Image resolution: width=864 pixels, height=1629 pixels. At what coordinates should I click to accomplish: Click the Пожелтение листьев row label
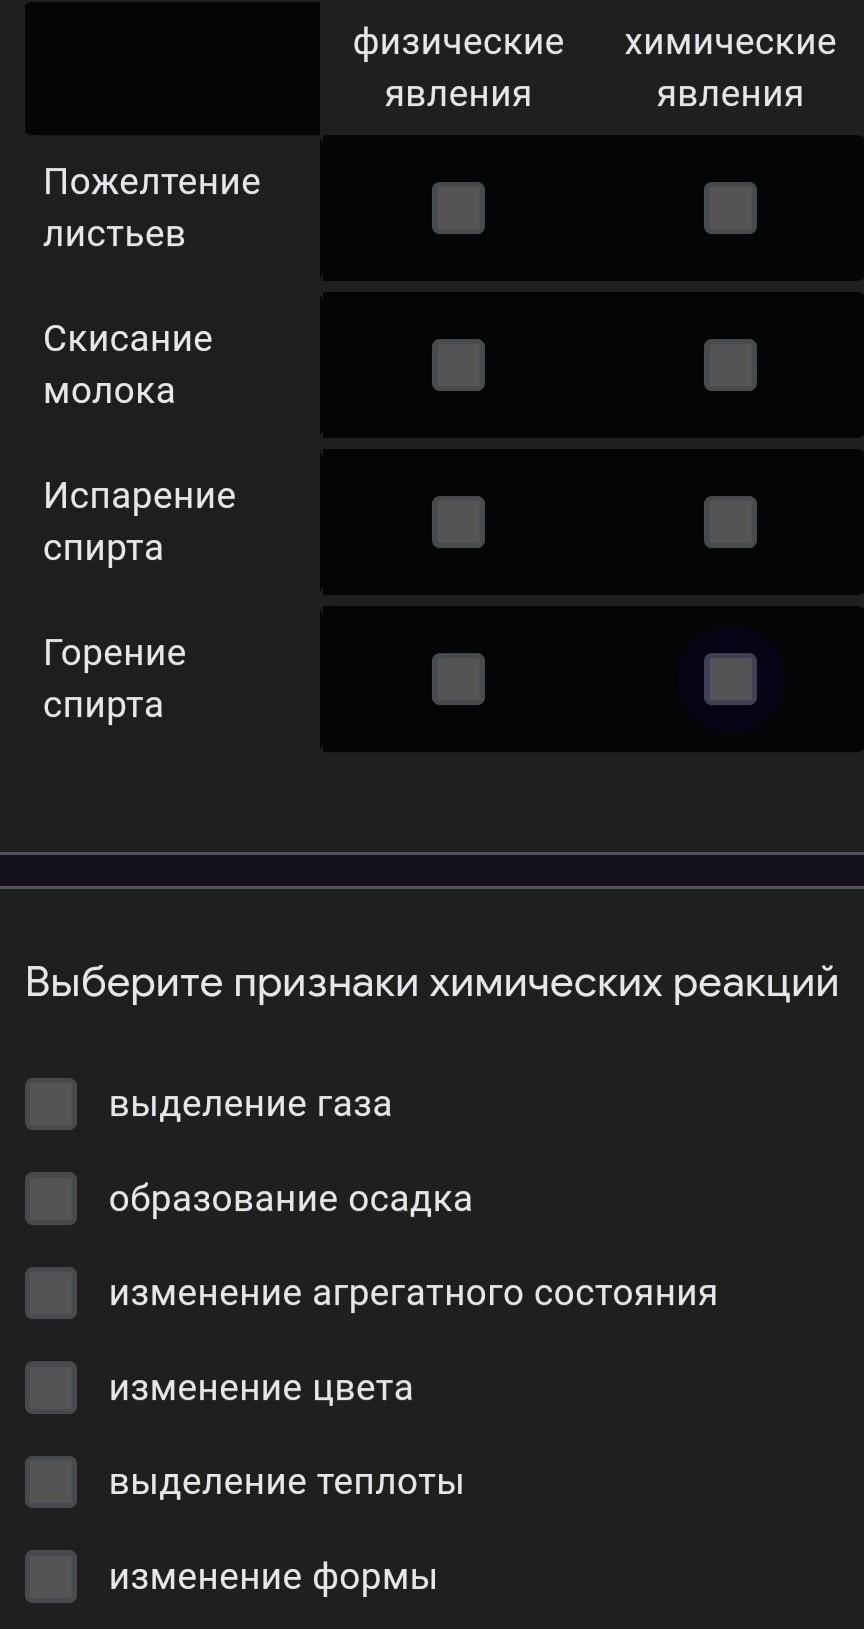152,208
